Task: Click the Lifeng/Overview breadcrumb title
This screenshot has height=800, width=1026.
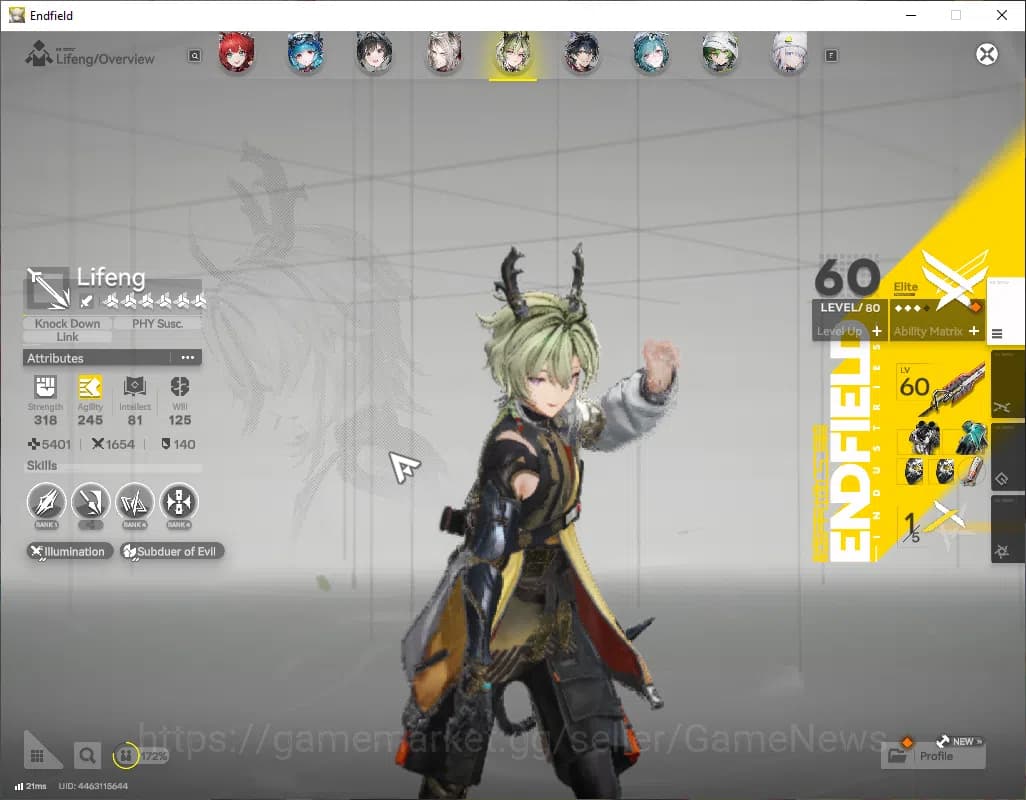Action: tap(105, 59)
